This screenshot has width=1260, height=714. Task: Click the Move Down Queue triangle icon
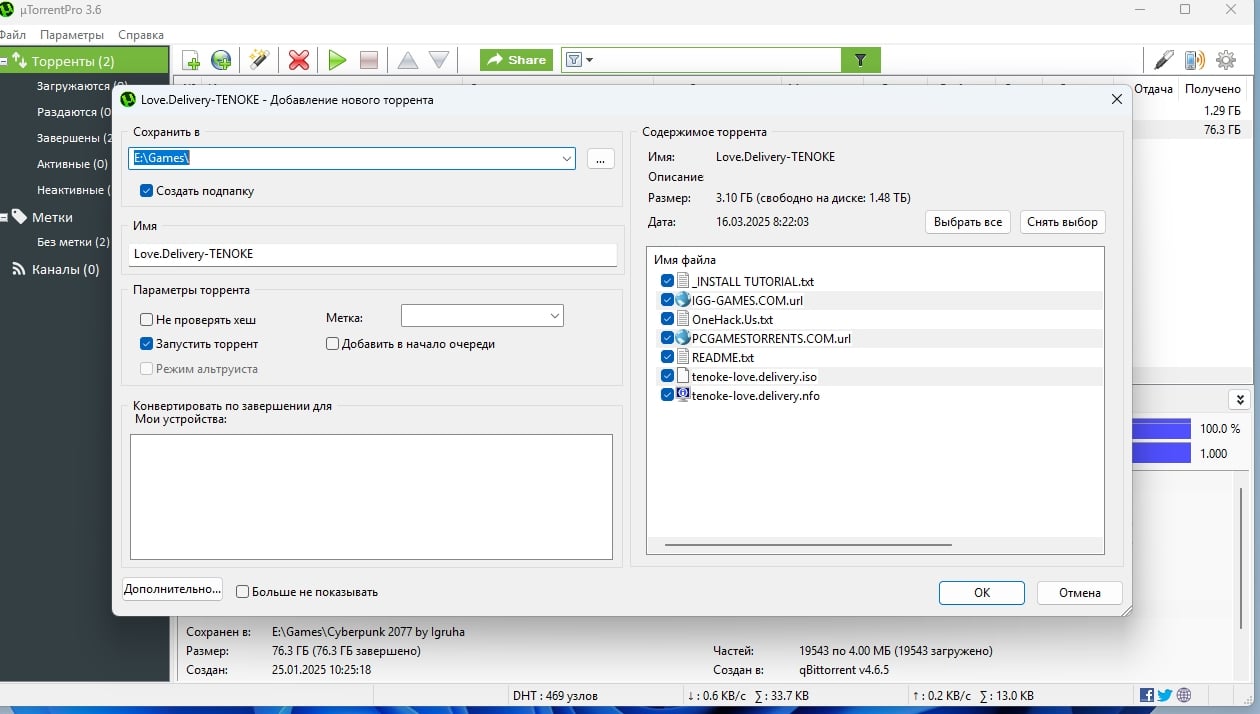[439, 60]
